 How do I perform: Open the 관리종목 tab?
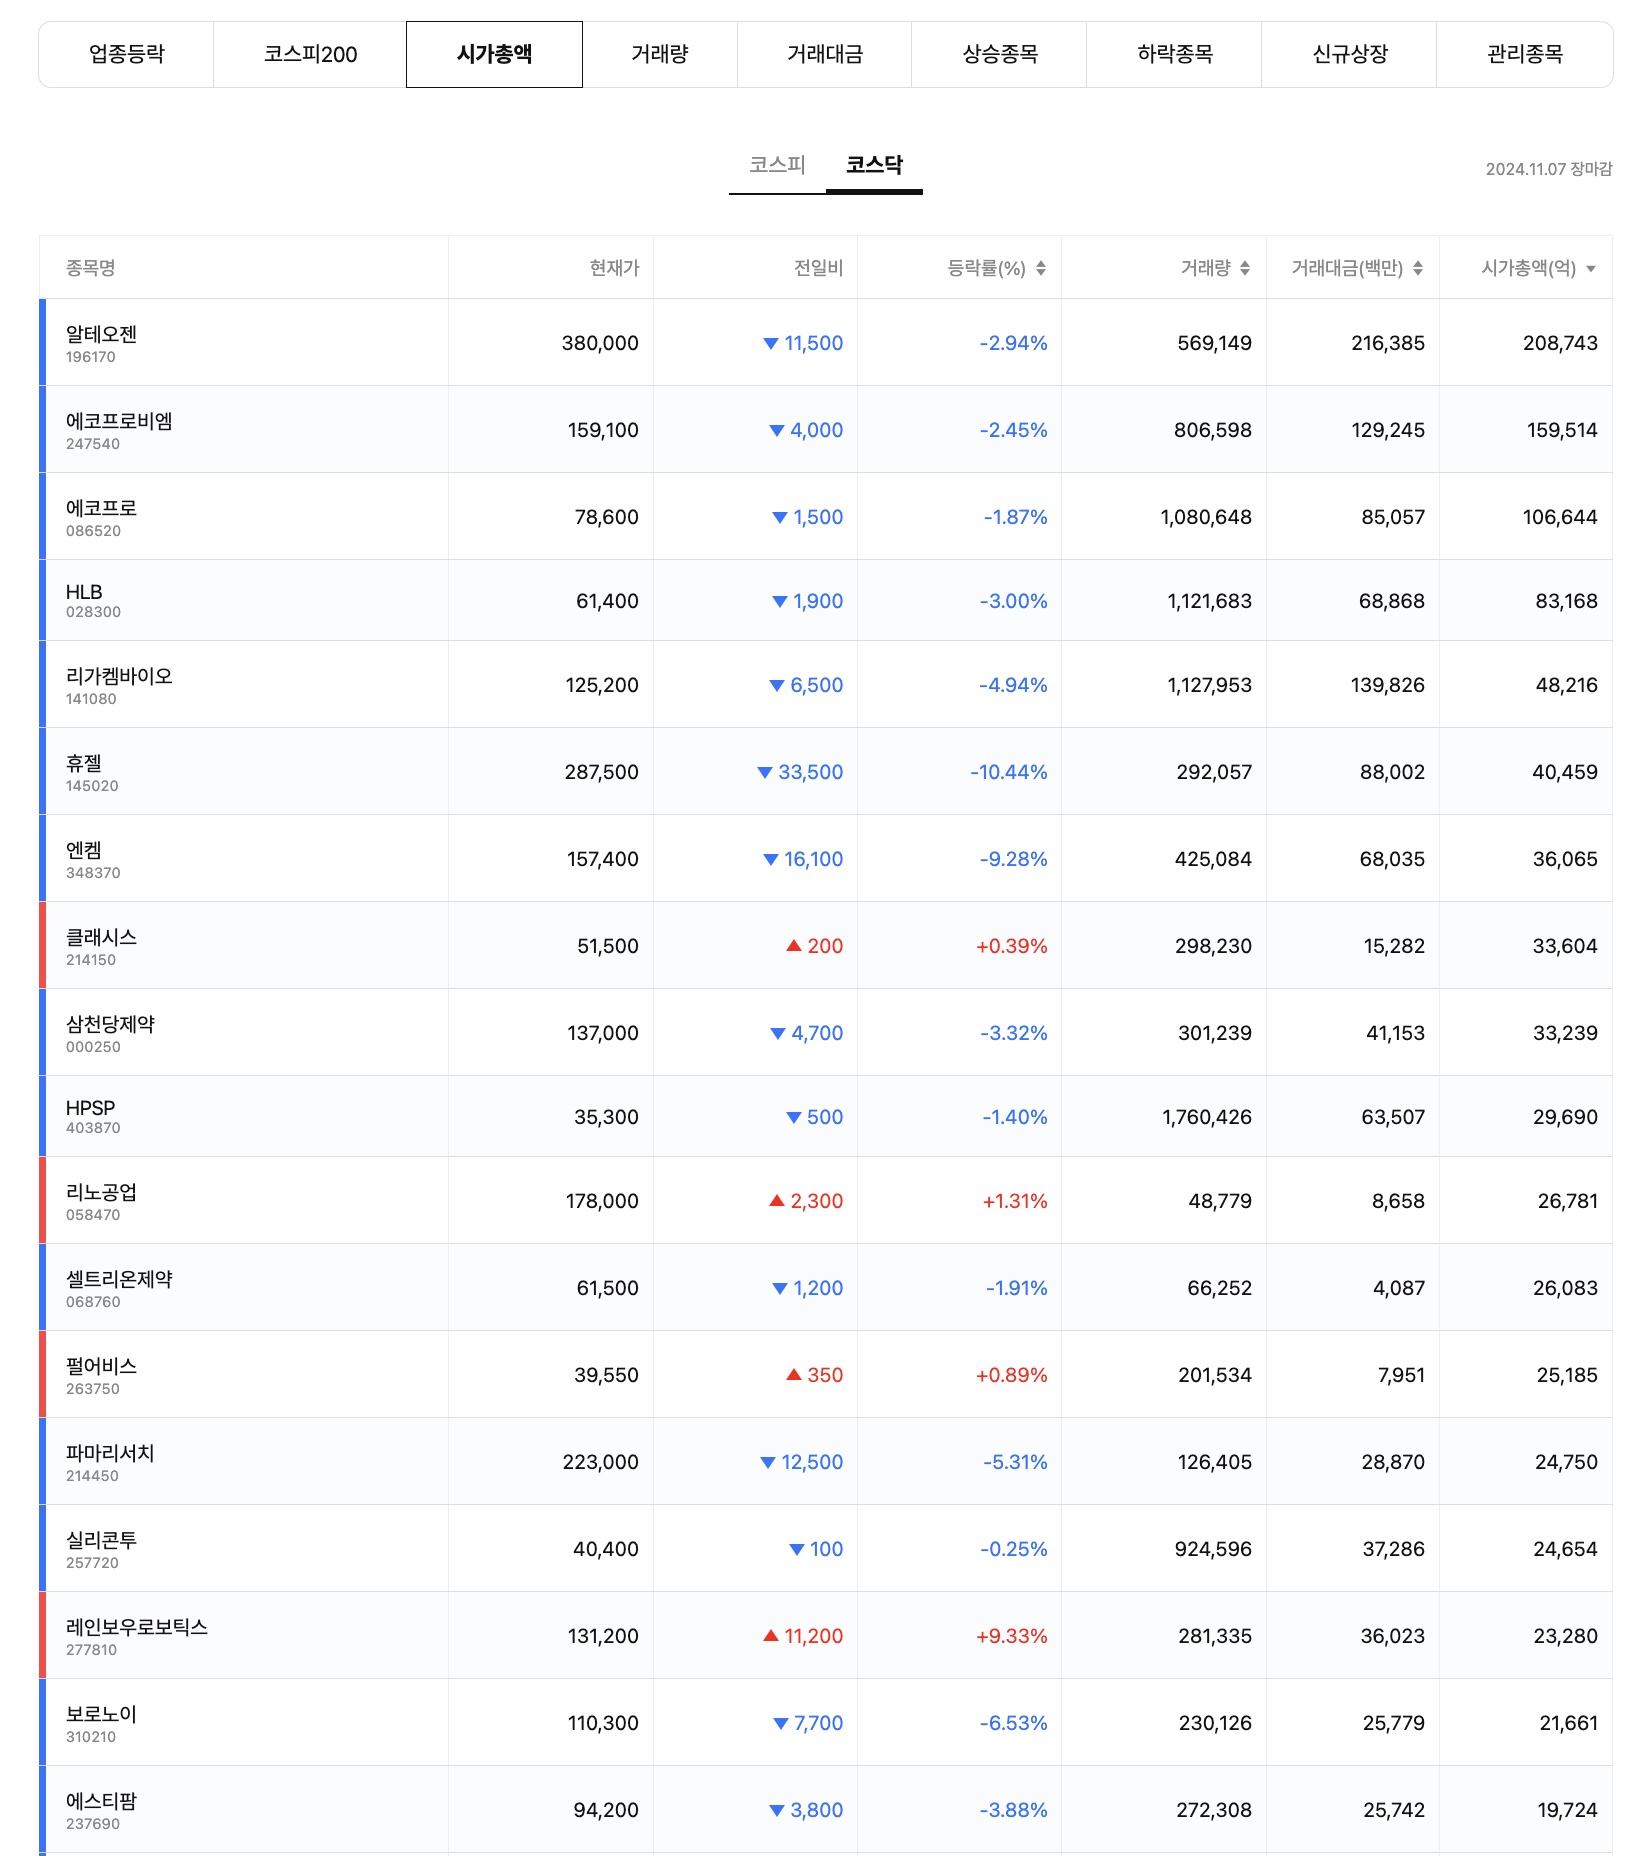1524,54
